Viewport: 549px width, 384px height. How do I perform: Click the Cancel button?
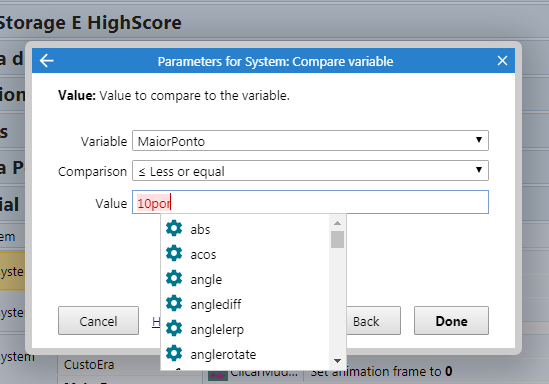98,321
